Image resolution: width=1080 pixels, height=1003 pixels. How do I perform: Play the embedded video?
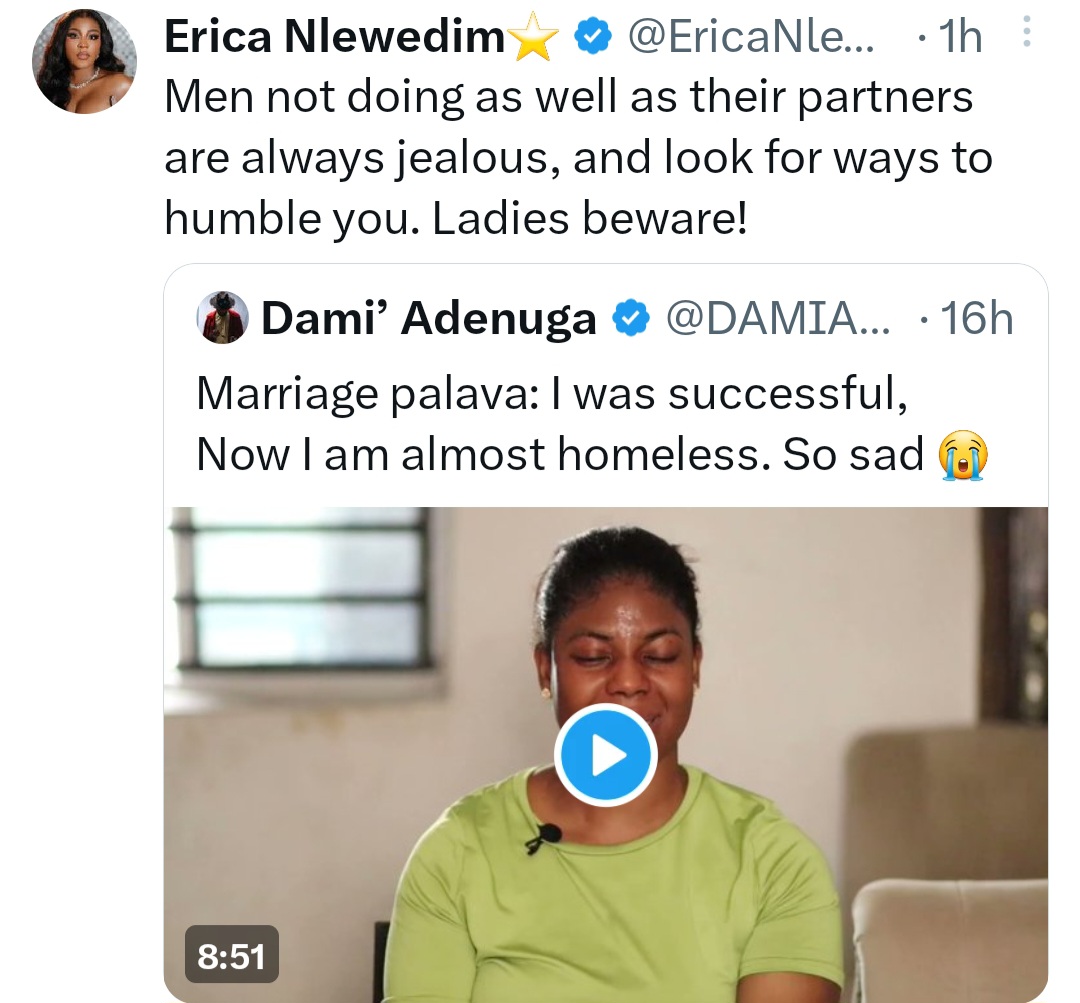coord(607,755)
